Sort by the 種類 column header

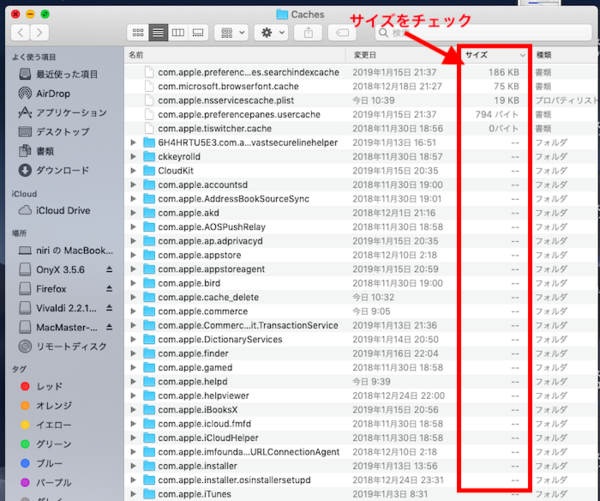(x=564, y=55)
